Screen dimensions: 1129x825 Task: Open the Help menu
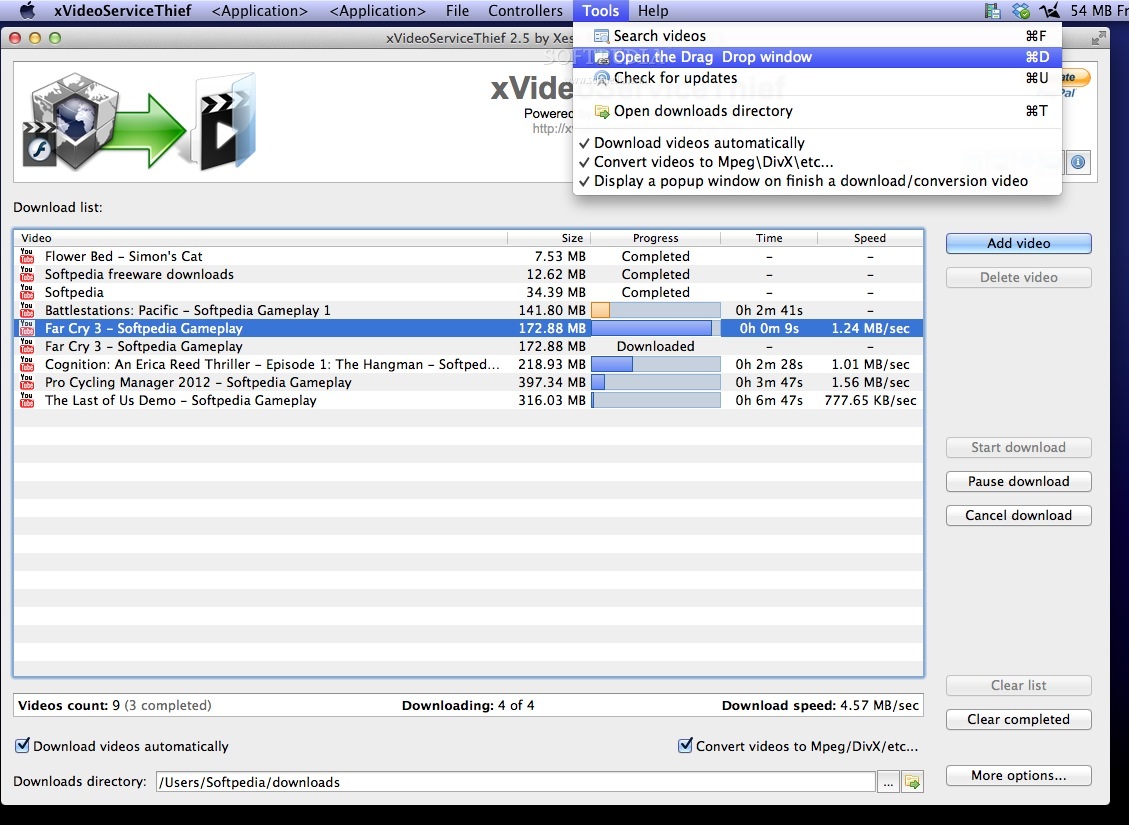click(x=653, y=11)
